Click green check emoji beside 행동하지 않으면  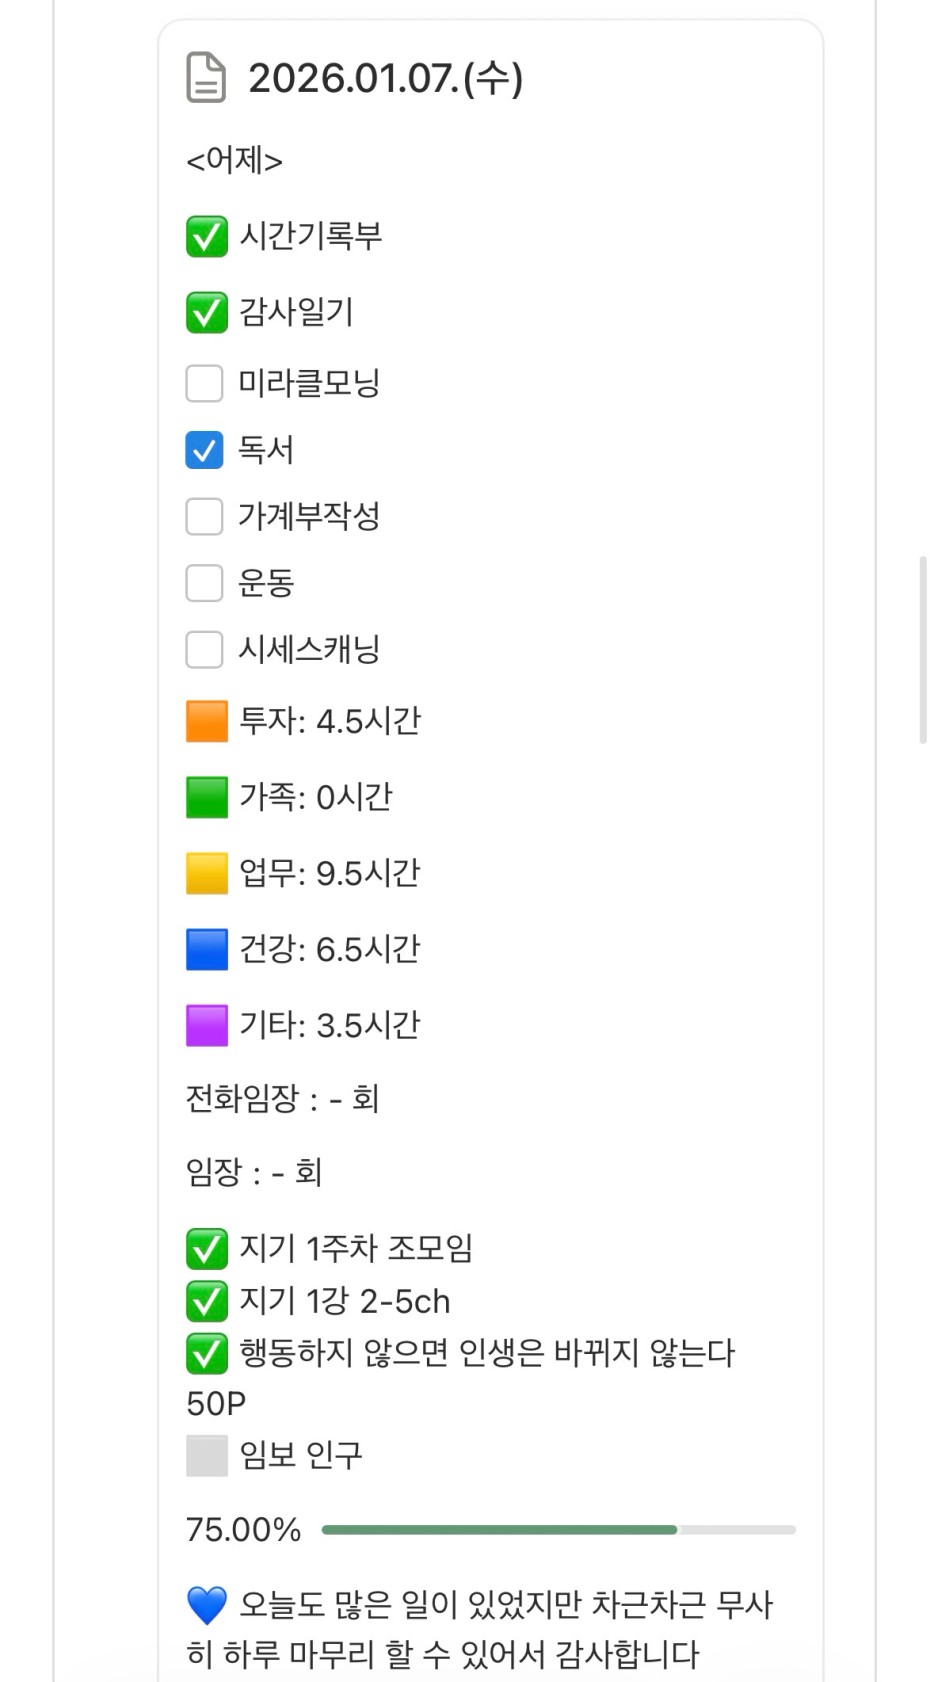pyautogui.click(x=207, y=1354)
